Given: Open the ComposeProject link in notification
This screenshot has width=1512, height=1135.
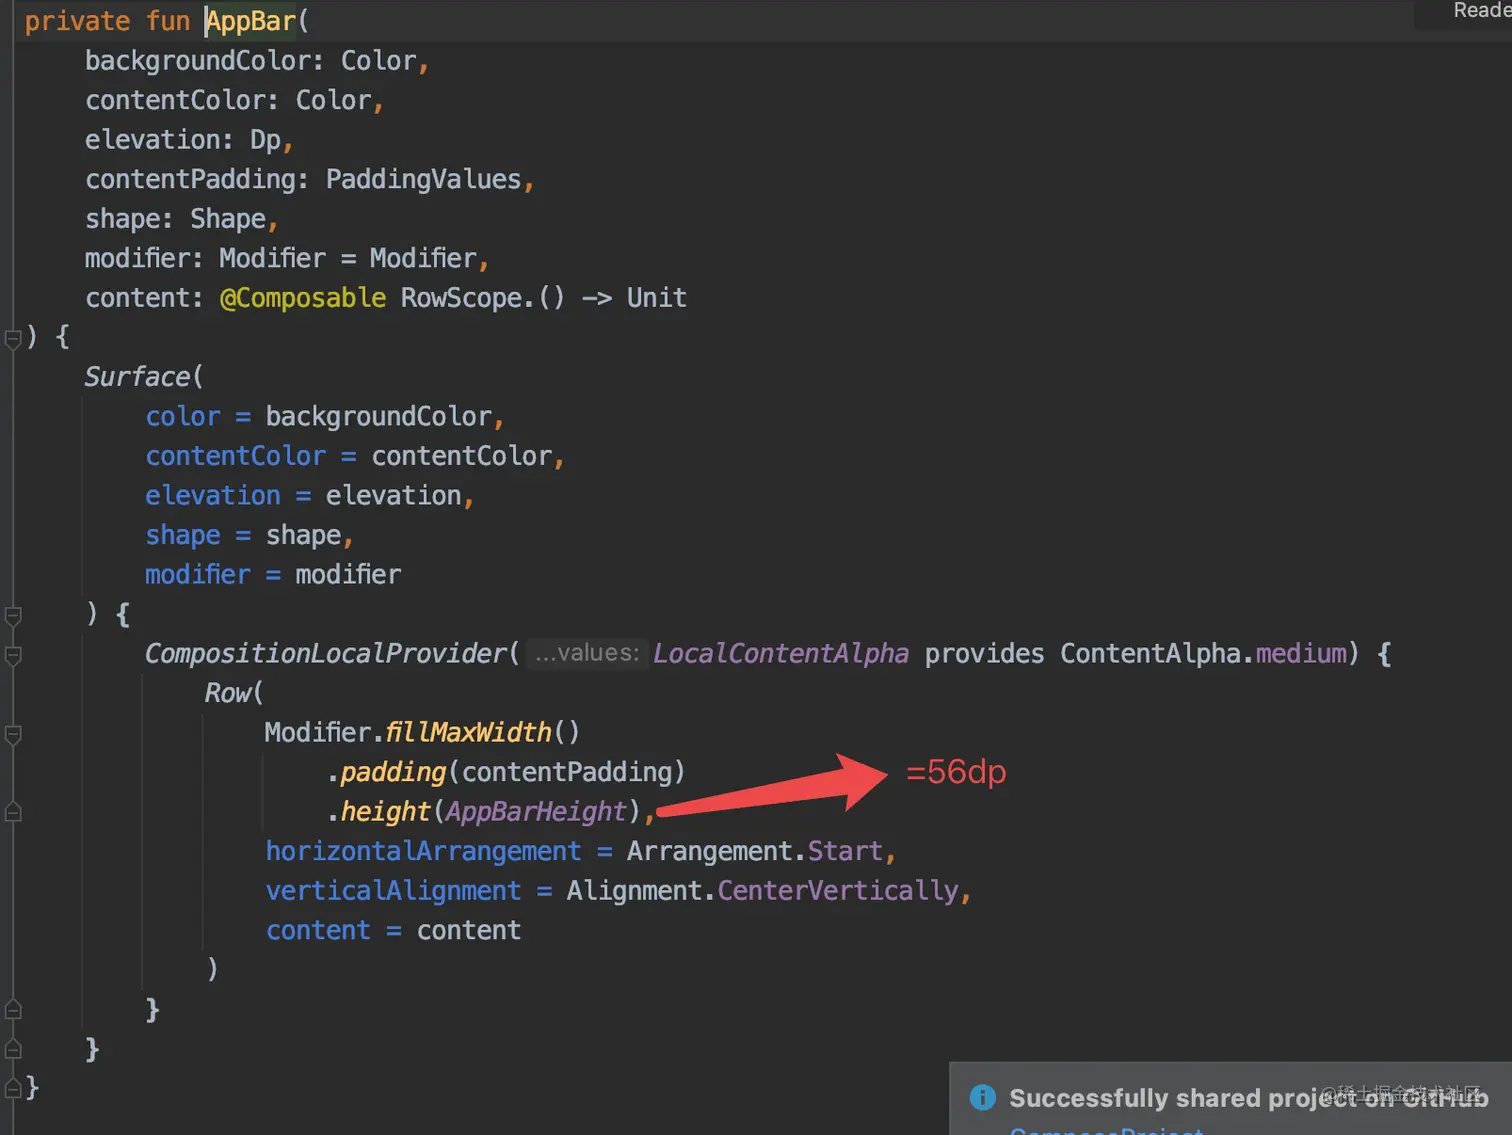Looking at the screenshot, I should coord(1107,1130).
